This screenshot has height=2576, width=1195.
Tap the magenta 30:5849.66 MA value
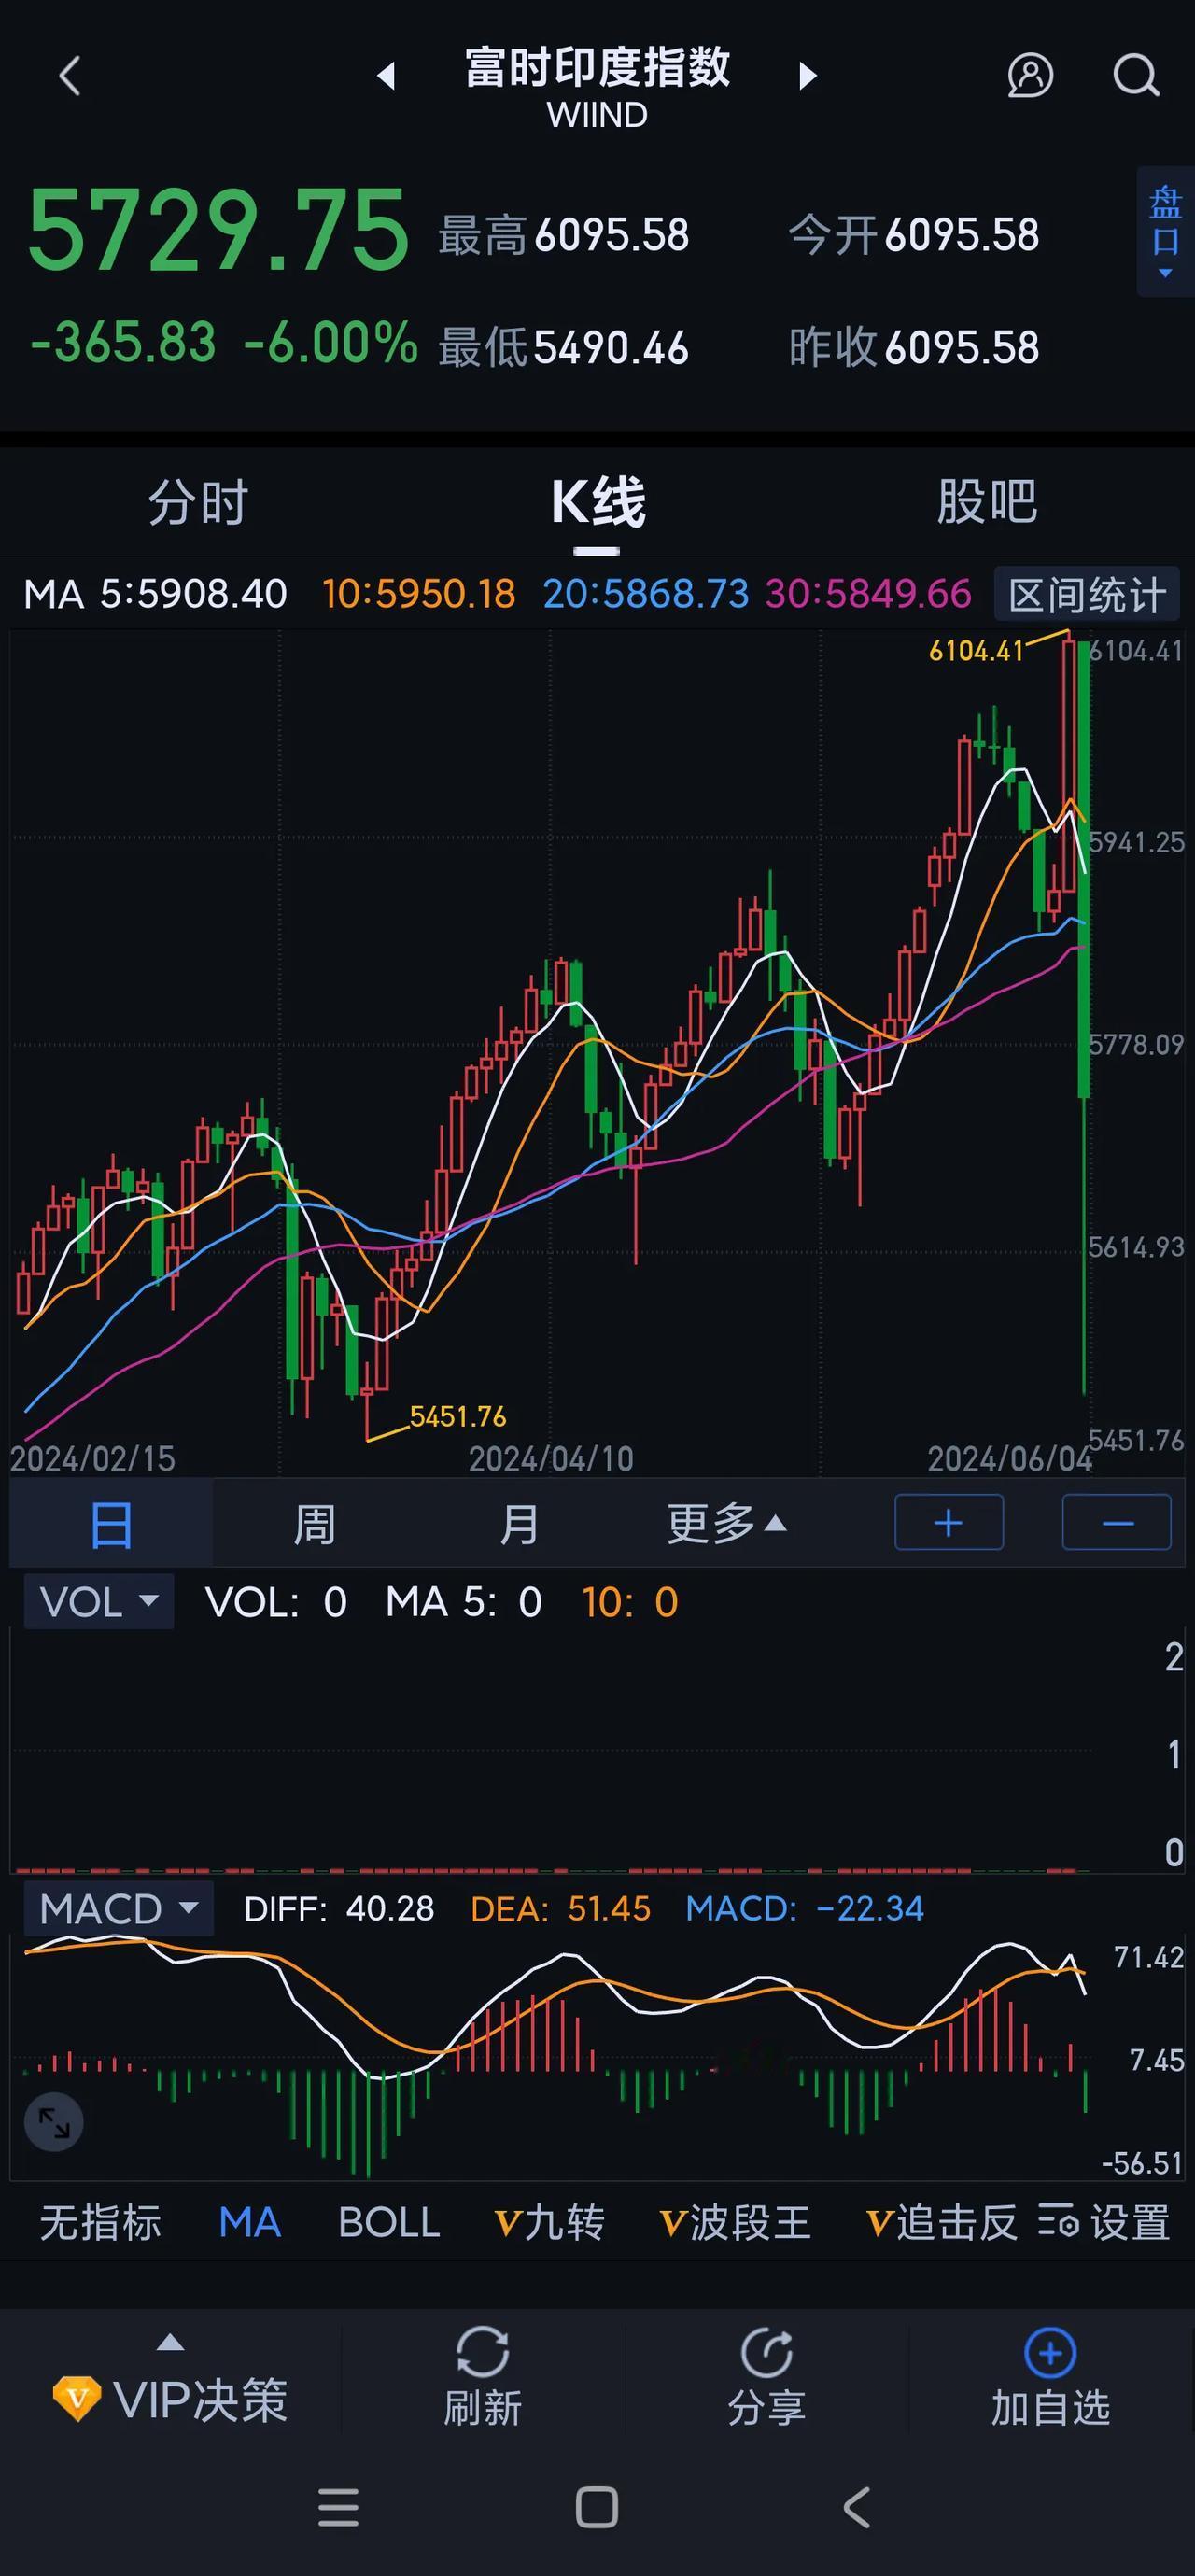869,594
